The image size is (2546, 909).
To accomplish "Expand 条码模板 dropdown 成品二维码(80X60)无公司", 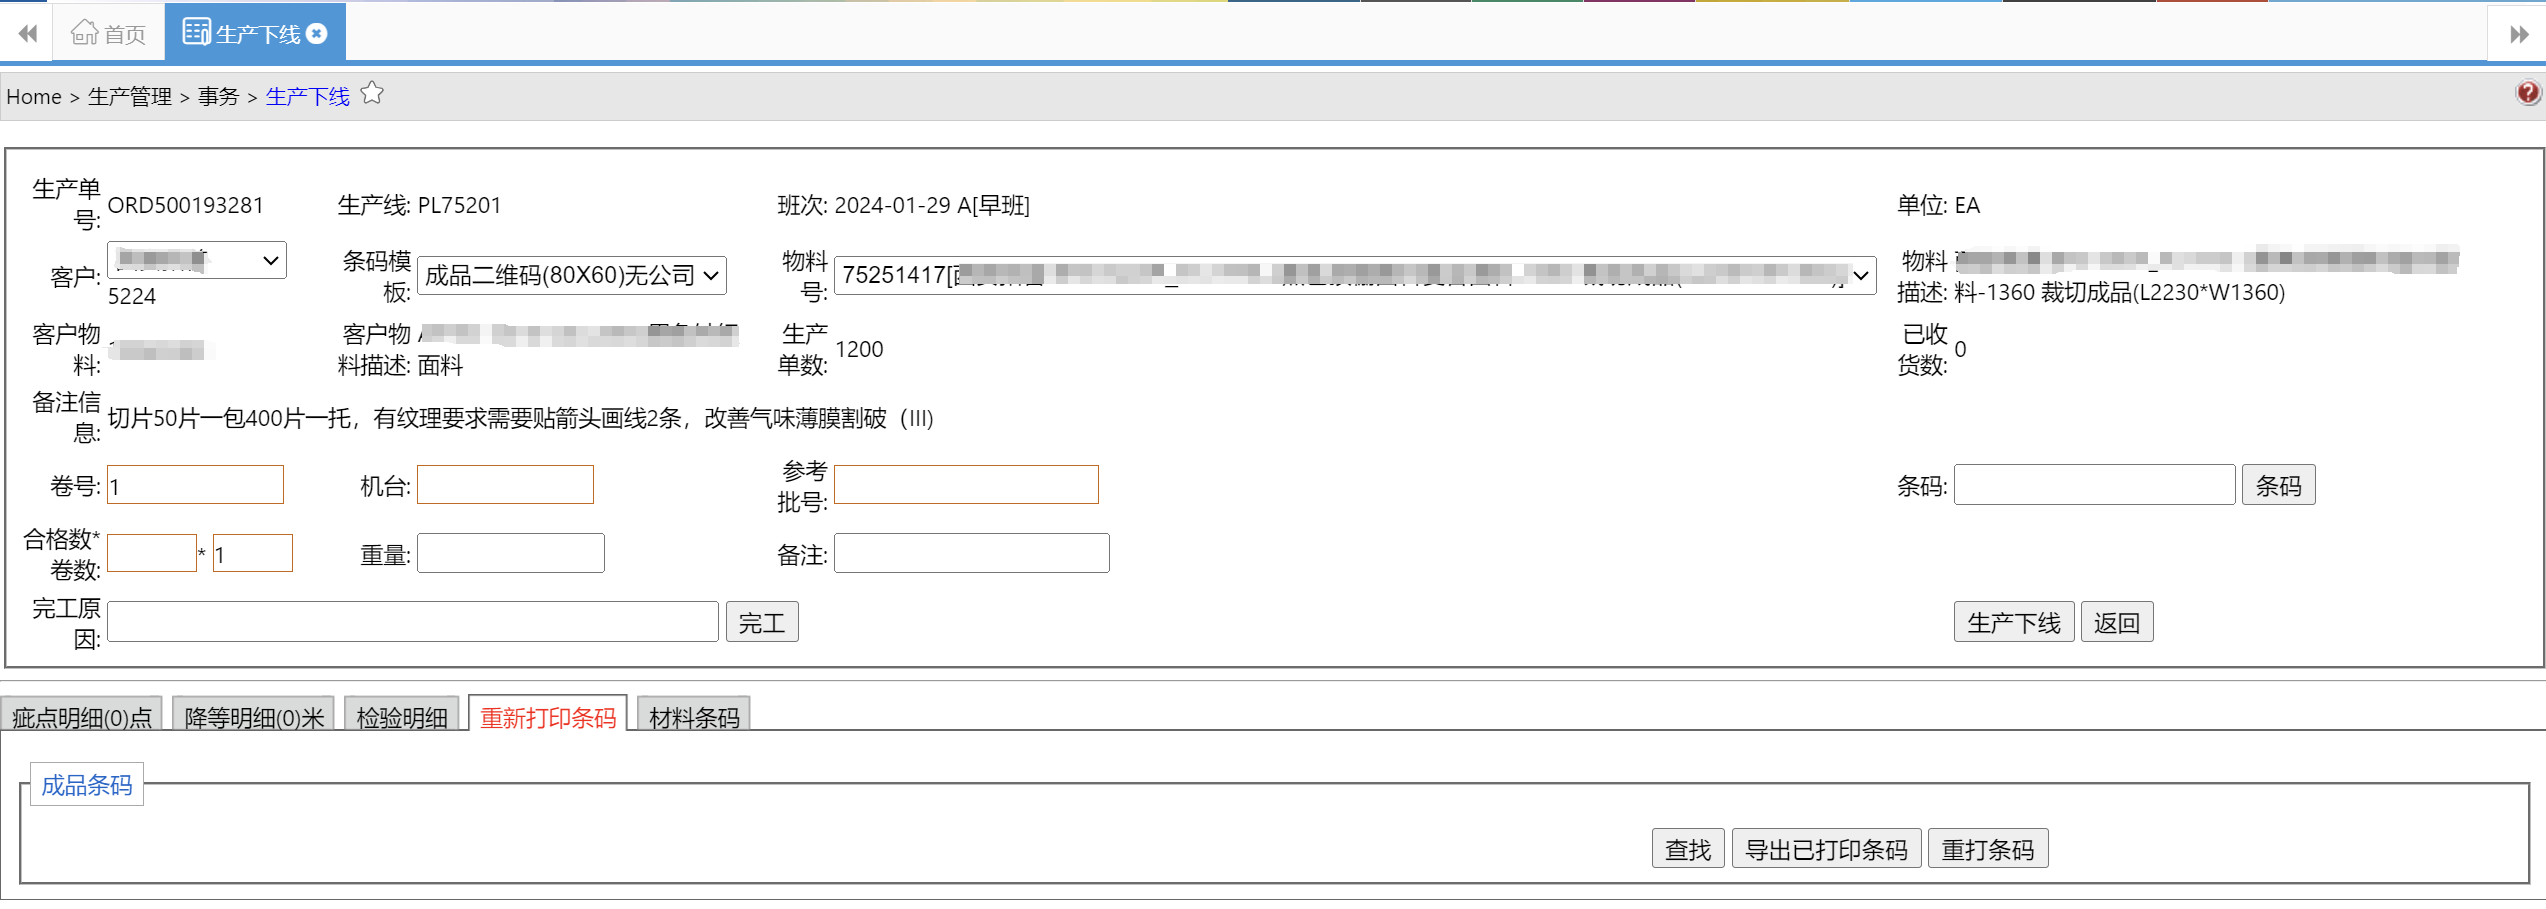I will [x=572, y=275].
